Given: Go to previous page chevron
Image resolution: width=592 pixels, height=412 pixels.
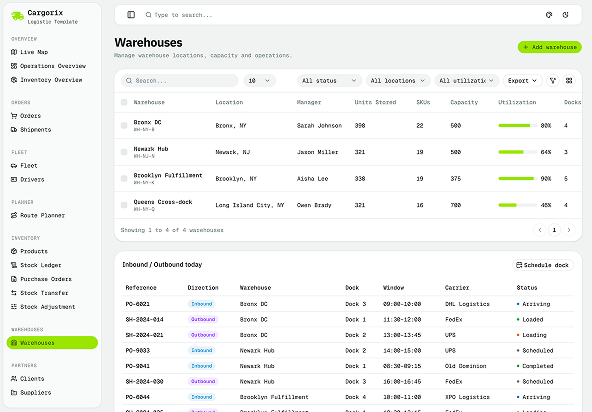Looking at the screenshot, I should 540,230.
